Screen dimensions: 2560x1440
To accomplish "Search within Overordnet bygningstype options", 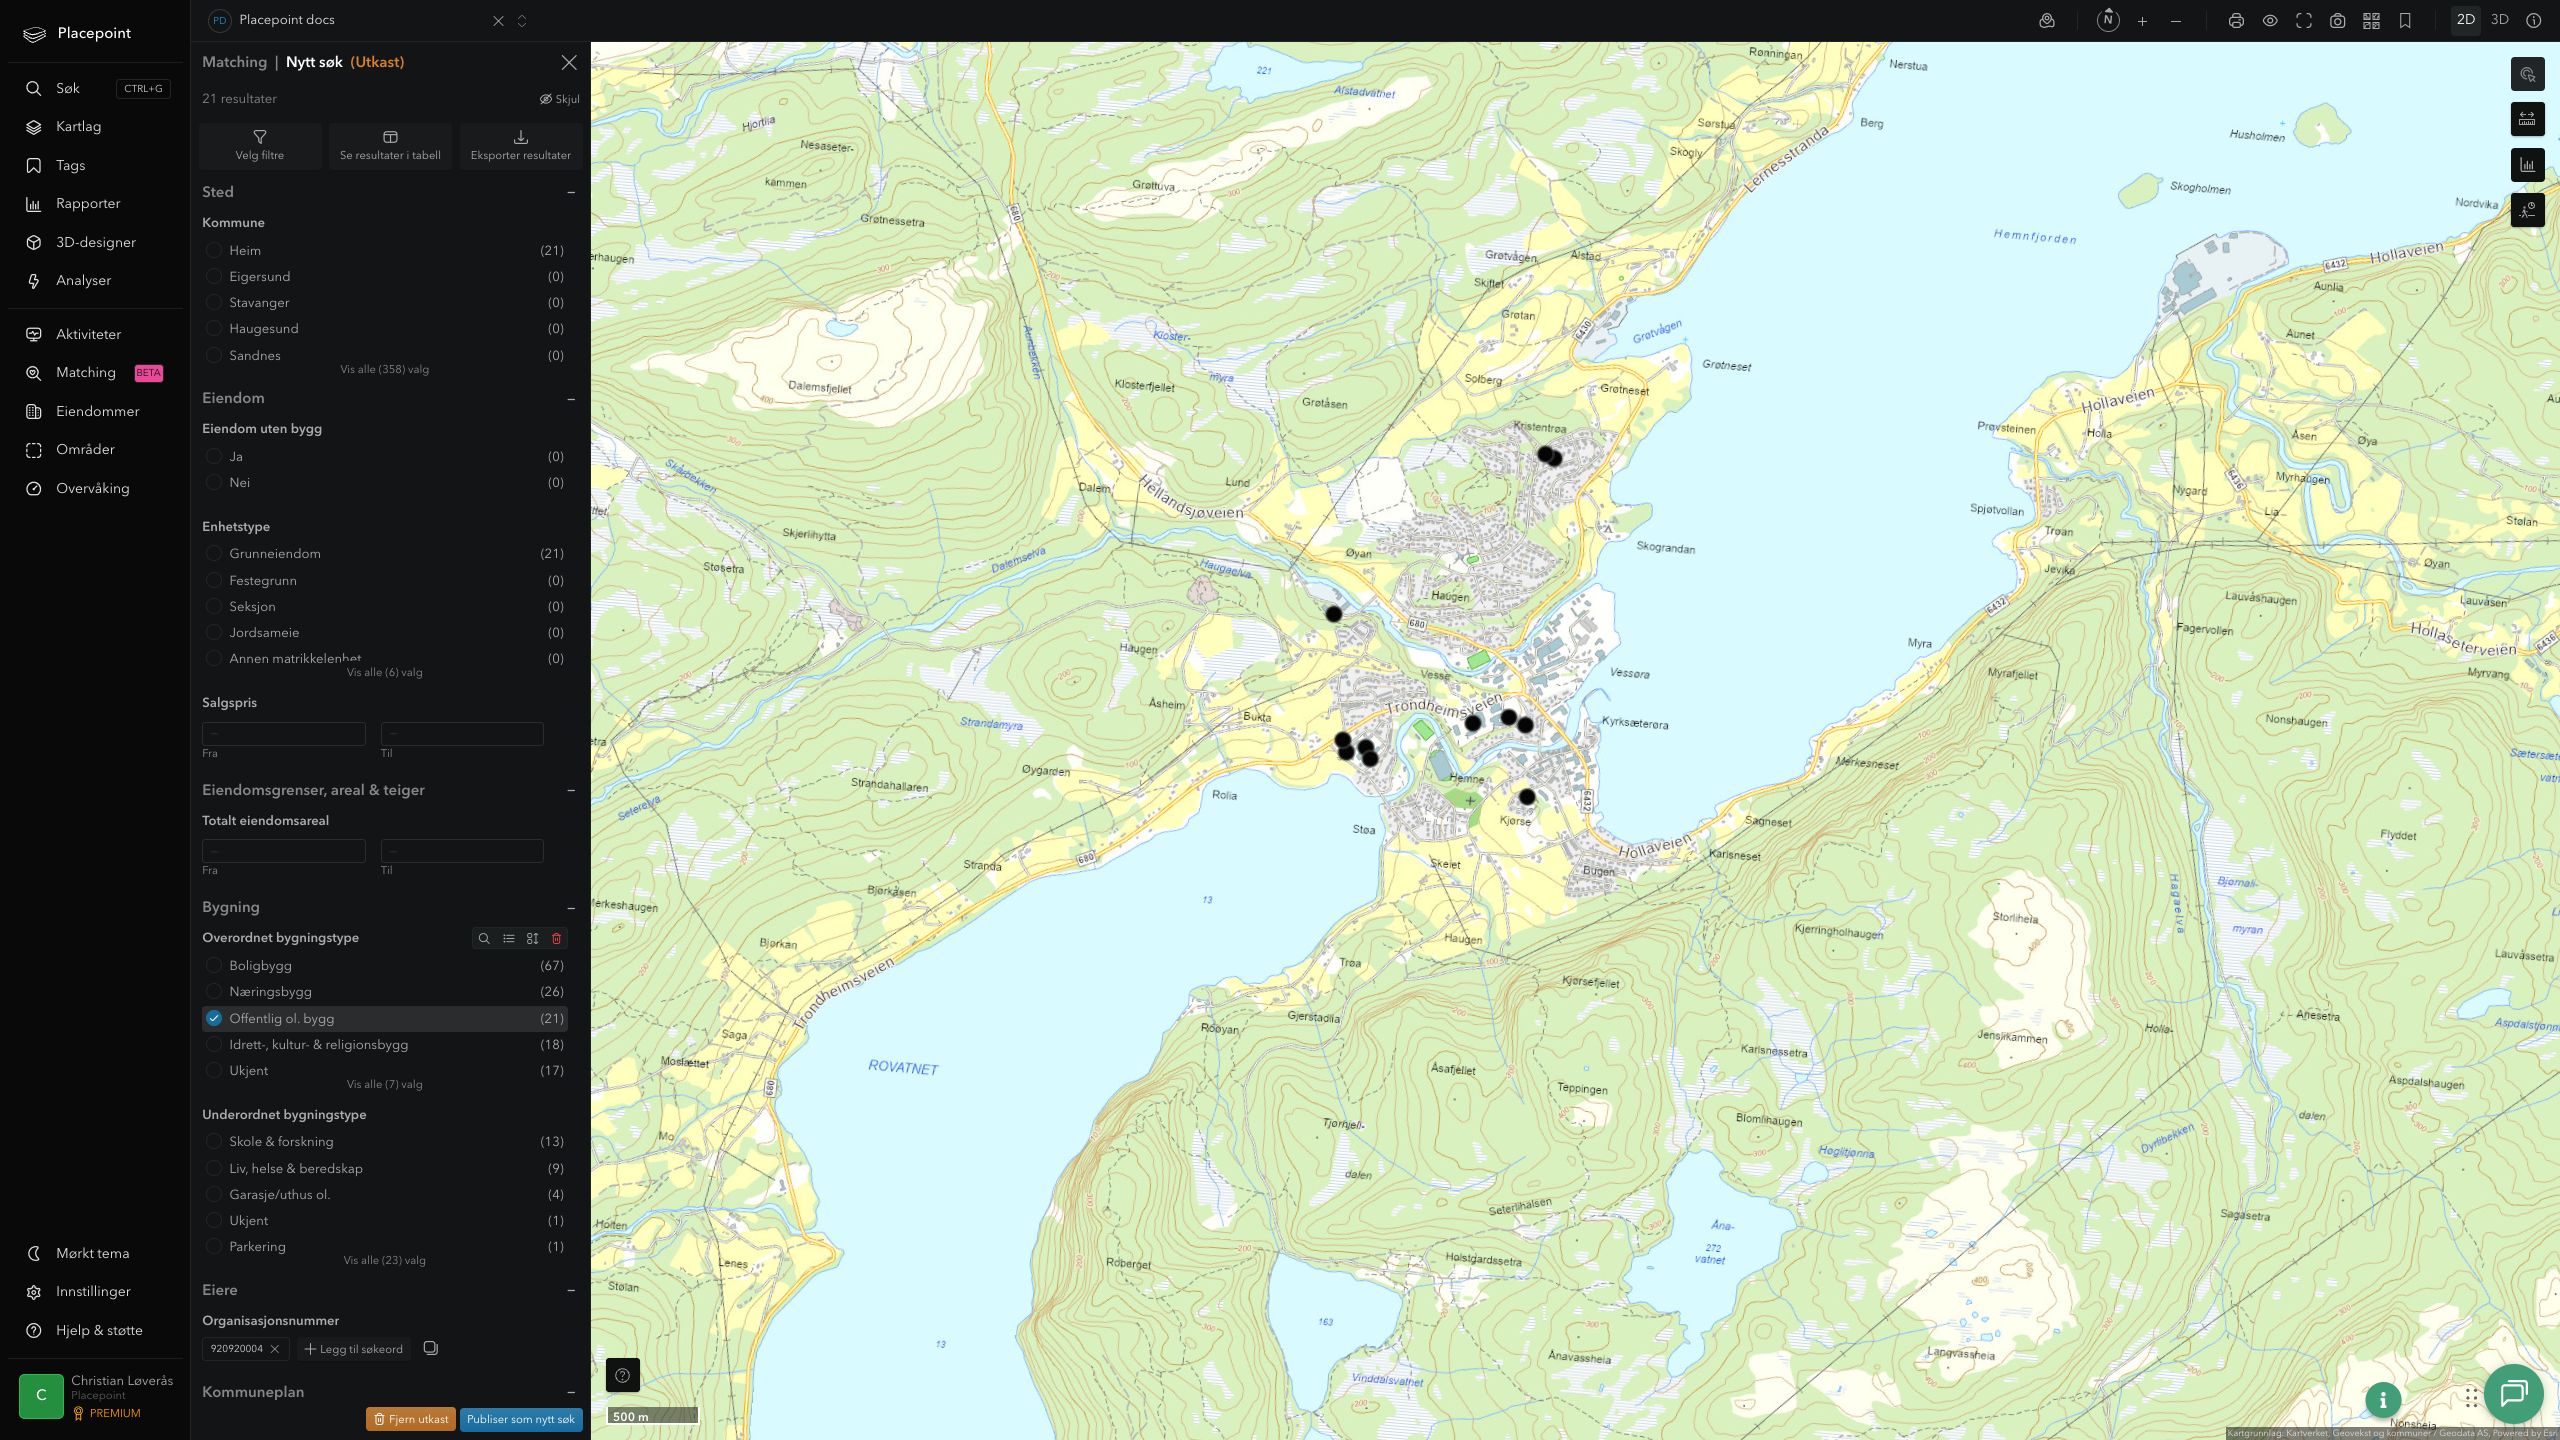I will (484, 938).
